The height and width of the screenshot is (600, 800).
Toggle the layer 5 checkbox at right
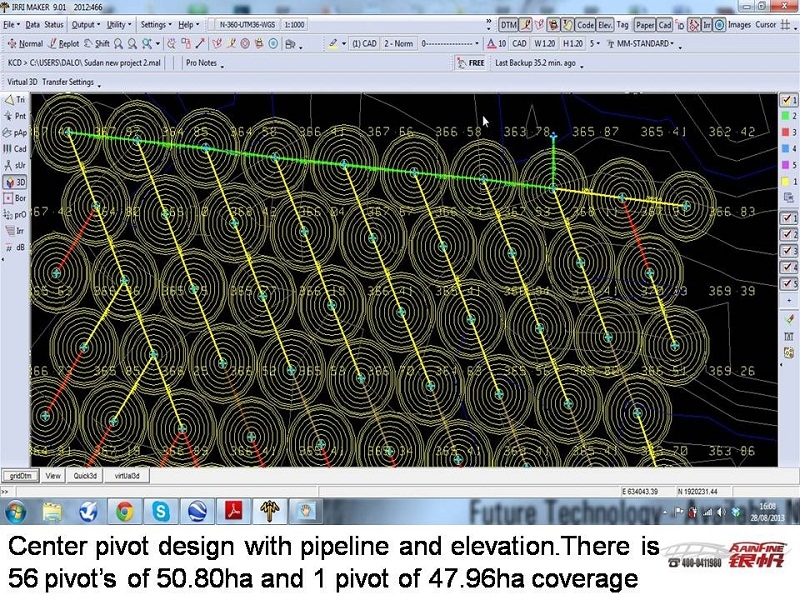click(788, 284)
